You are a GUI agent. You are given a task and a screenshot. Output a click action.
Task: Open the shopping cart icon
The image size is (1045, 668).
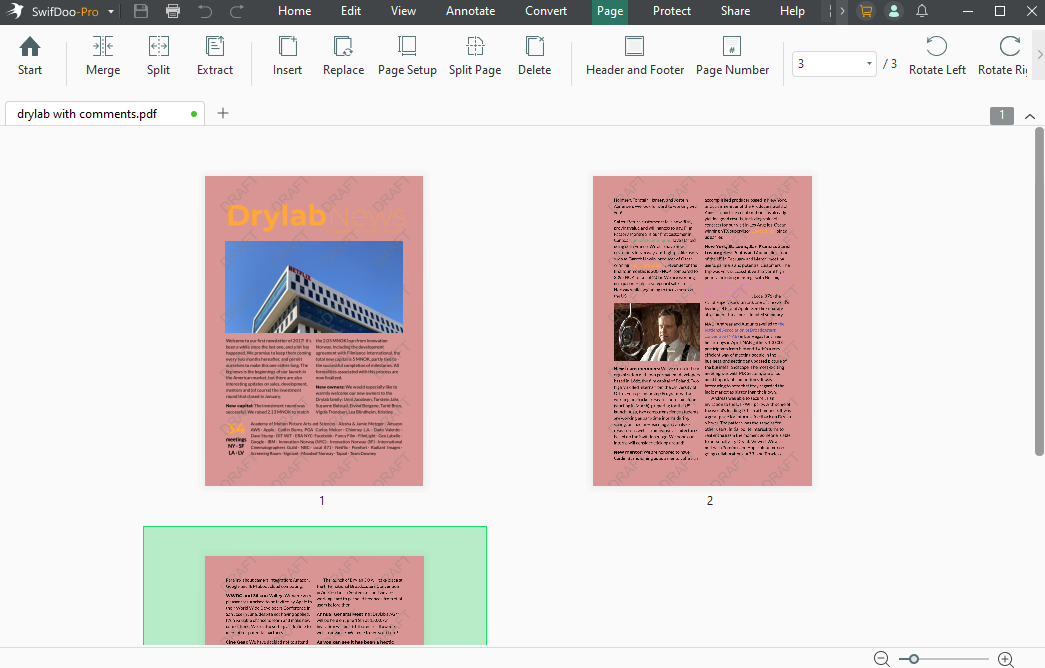(x=866, y=11)
